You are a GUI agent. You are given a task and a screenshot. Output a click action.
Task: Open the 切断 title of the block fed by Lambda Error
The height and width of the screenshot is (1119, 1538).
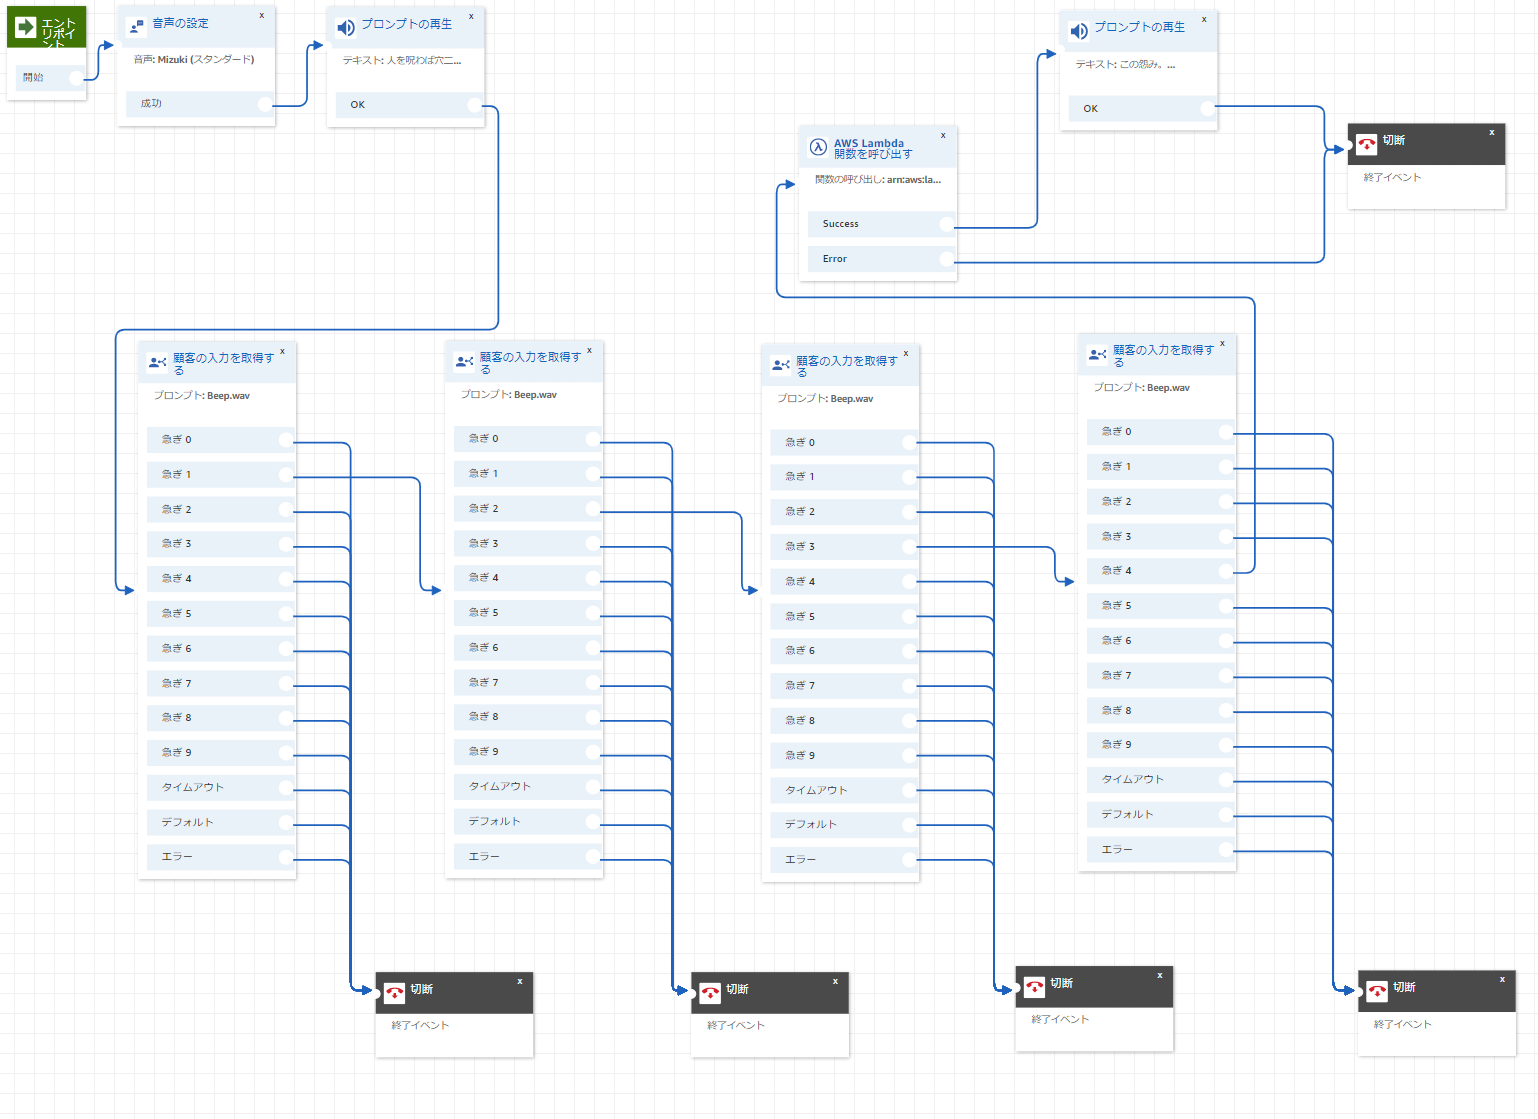pyautogui.click(x=1394, y=141)
